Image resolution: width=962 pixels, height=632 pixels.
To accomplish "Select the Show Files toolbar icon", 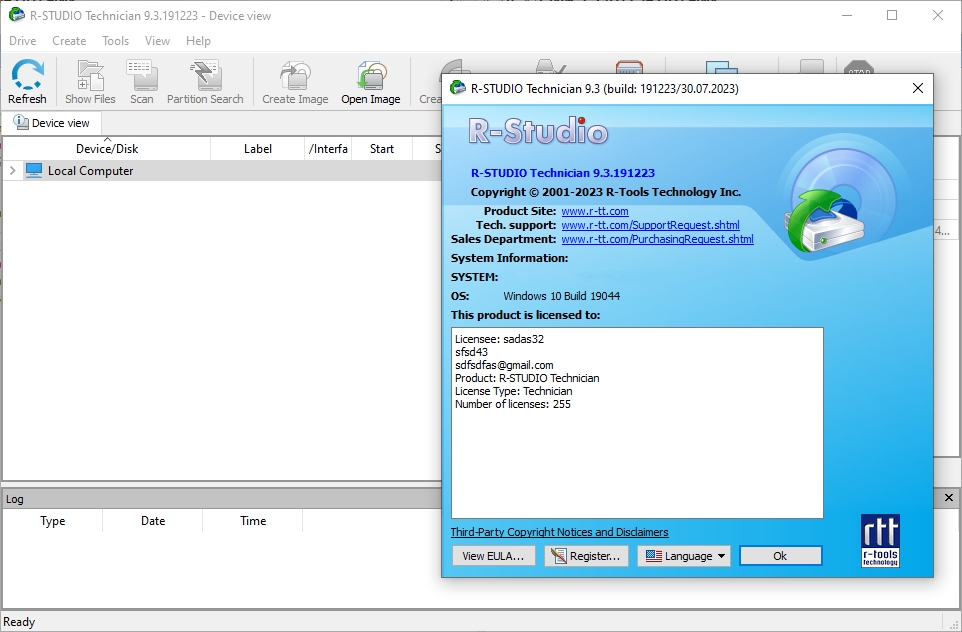I will click(x=90, y=82).
